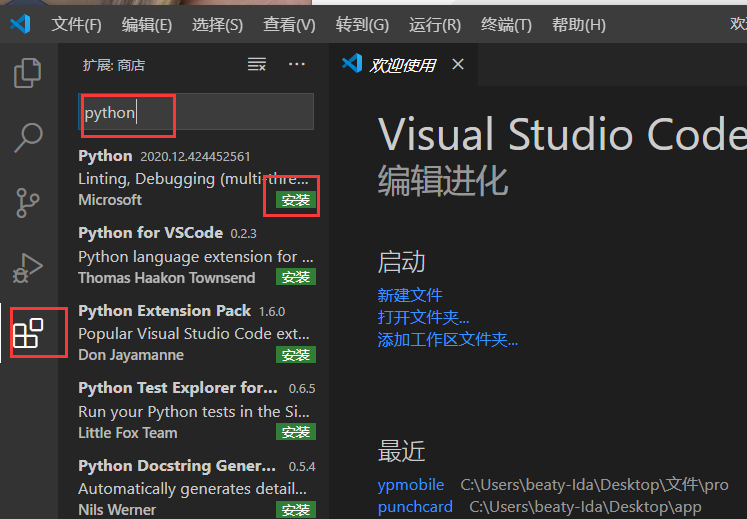Open the 选择(S) menu
Screen dimensions: 747x519
(217, 24)
